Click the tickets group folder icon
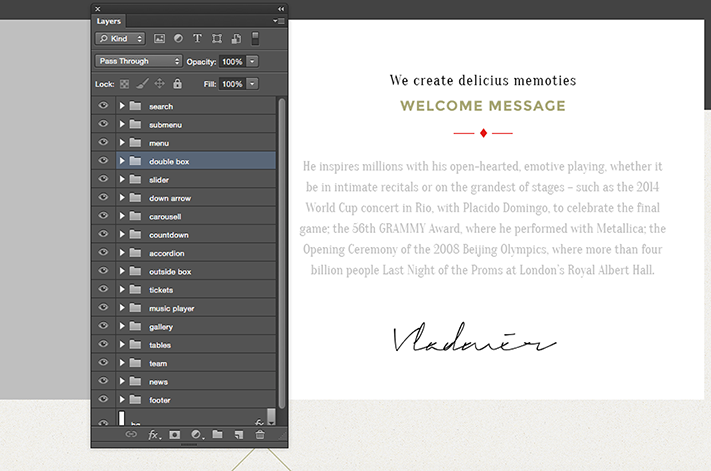The image size is (711, 471). click(135, 289)
